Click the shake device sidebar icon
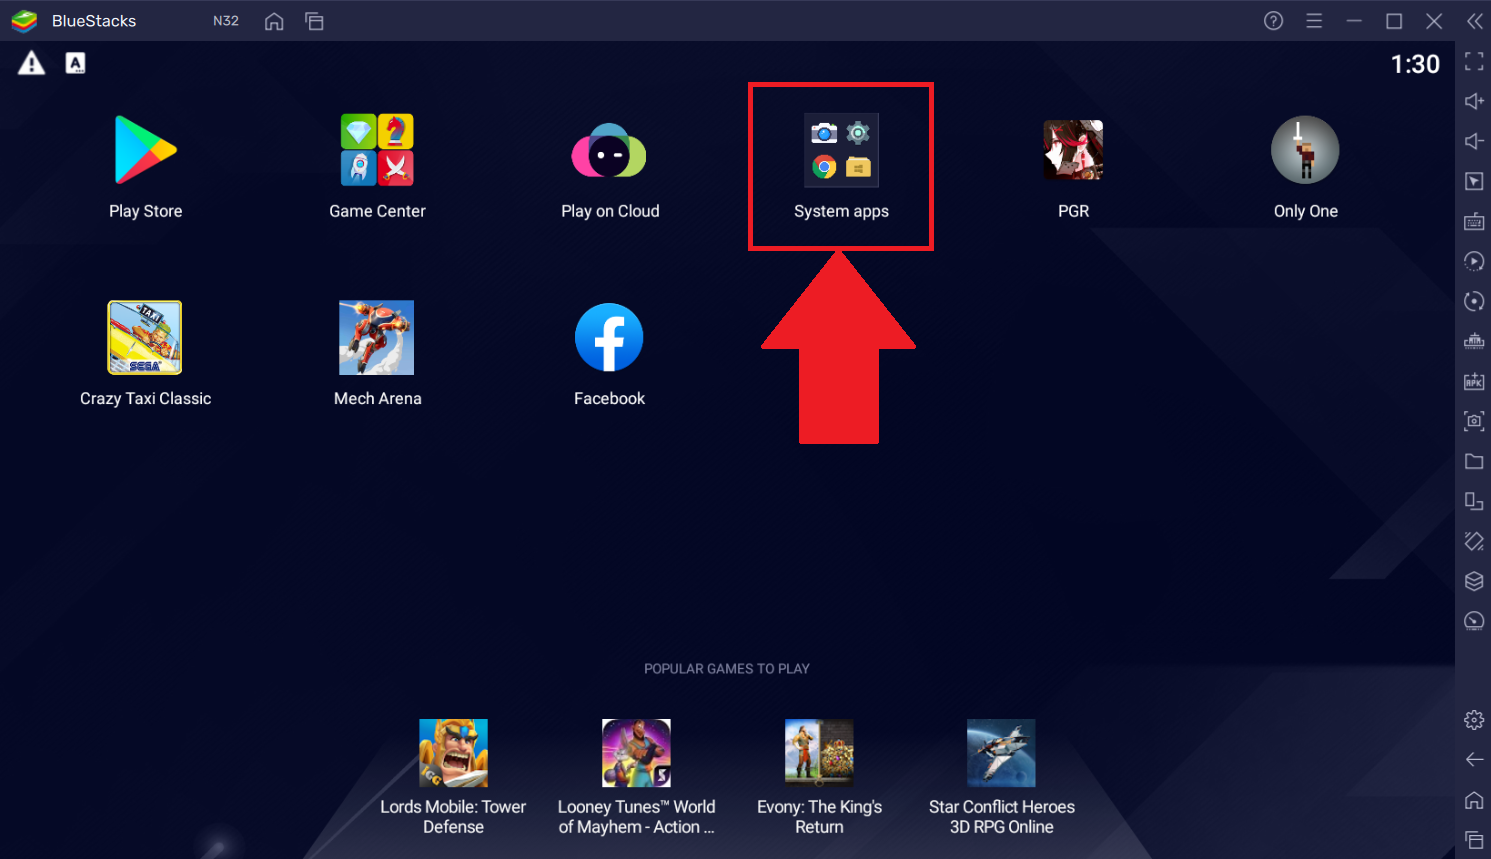This screenshot has height=859, width=1491. (1474, 541)
